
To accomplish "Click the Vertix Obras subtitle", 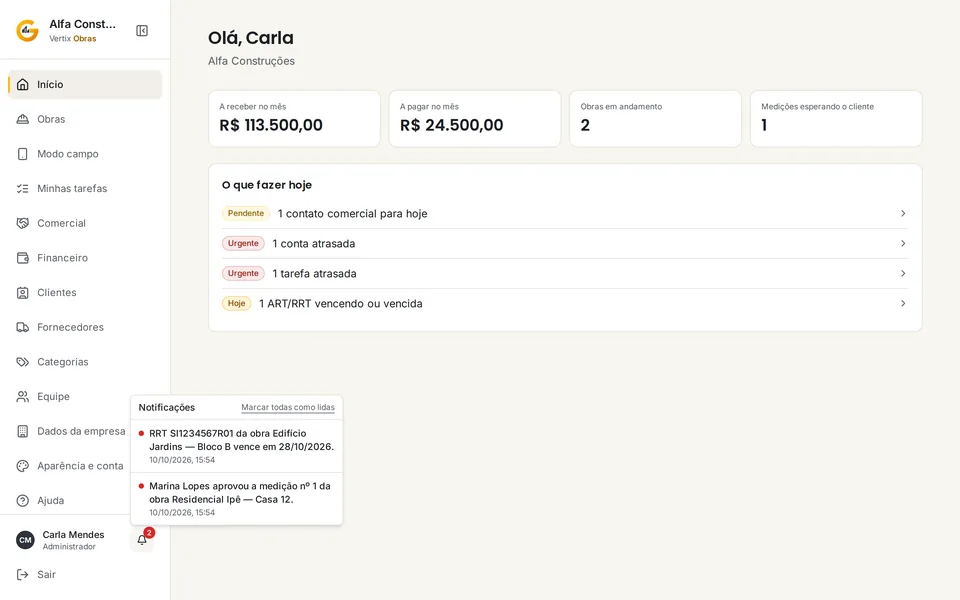I will click(x=73, y=39).
